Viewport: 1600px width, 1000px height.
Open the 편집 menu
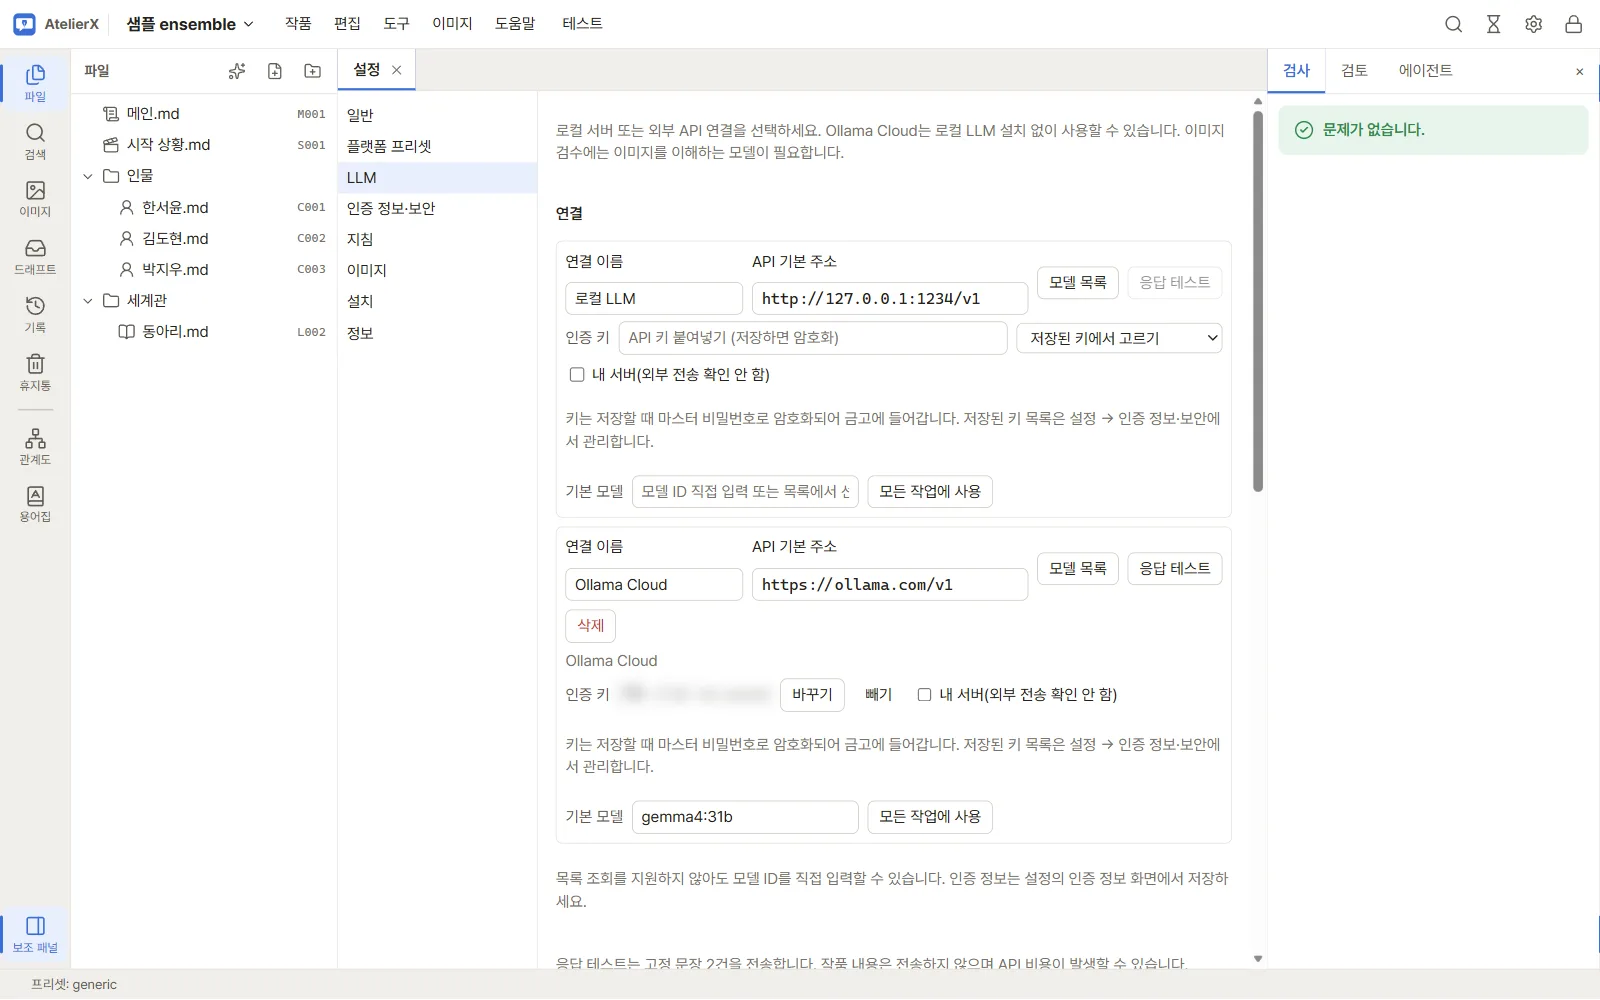point(347,24)
